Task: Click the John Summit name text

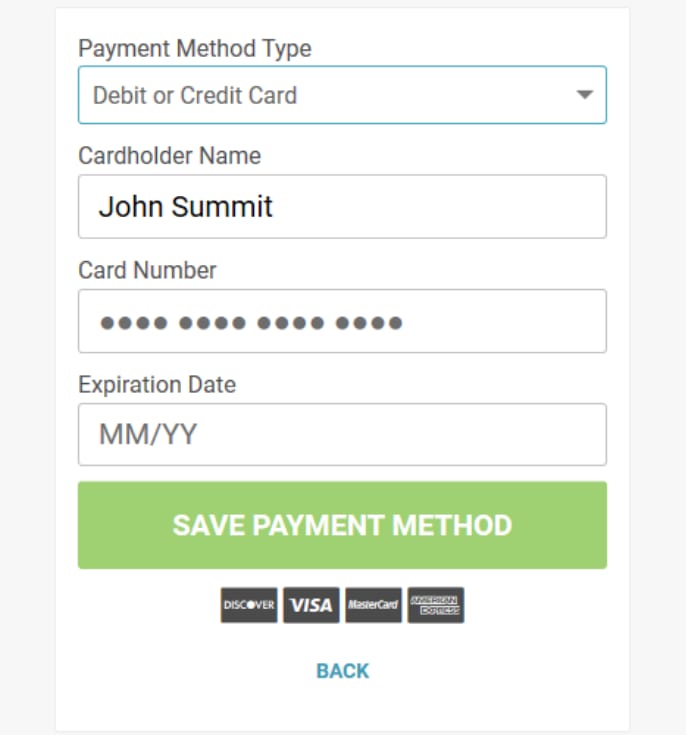Action: pyautogui.click(x=185, y=207)
